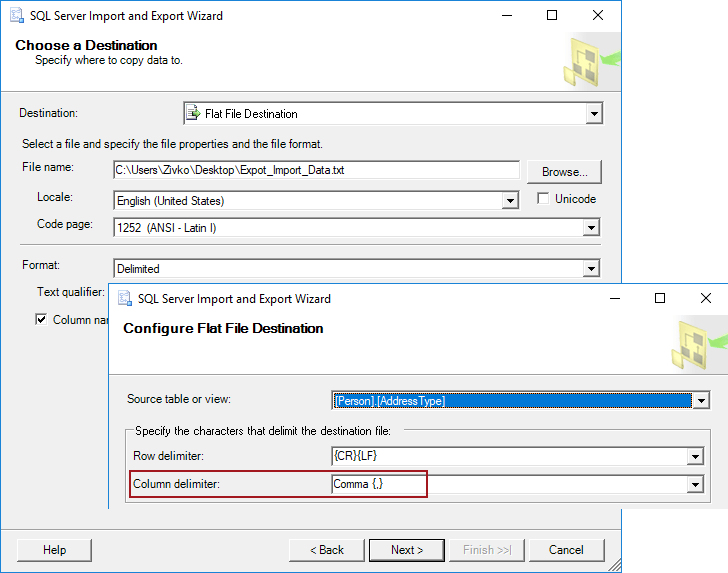The width and height of the screenshot is (728, 573).
Task: Click the Browse... button
Action: [565, 172]
